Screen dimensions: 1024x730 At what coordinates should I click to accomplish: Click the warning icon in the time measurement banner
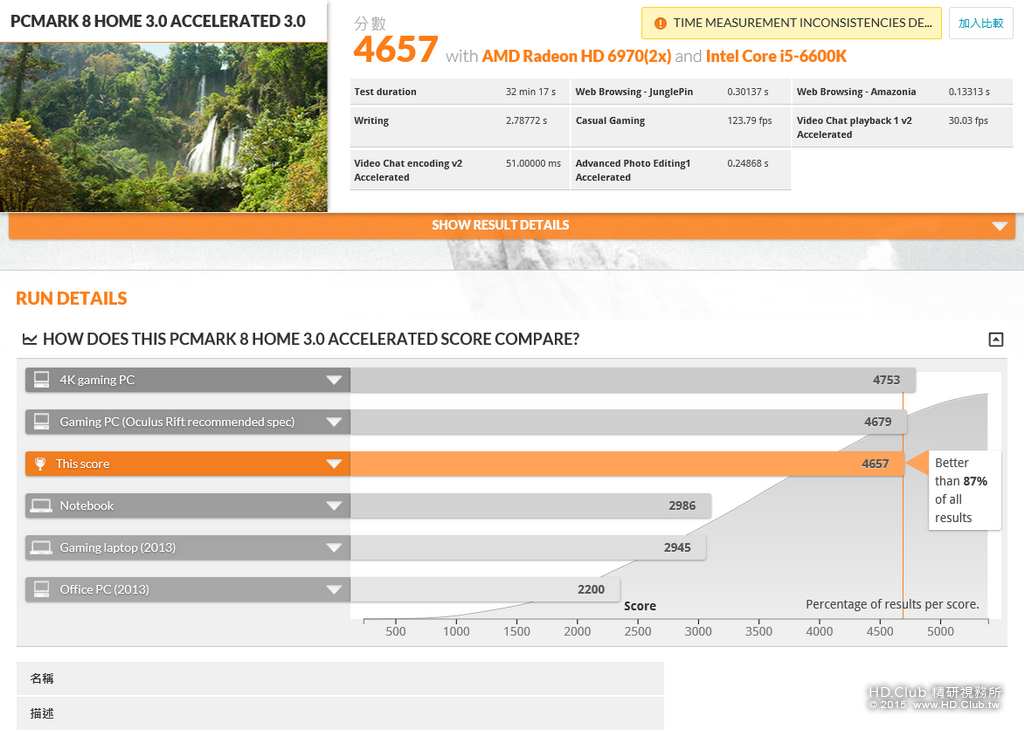point(660,24)
